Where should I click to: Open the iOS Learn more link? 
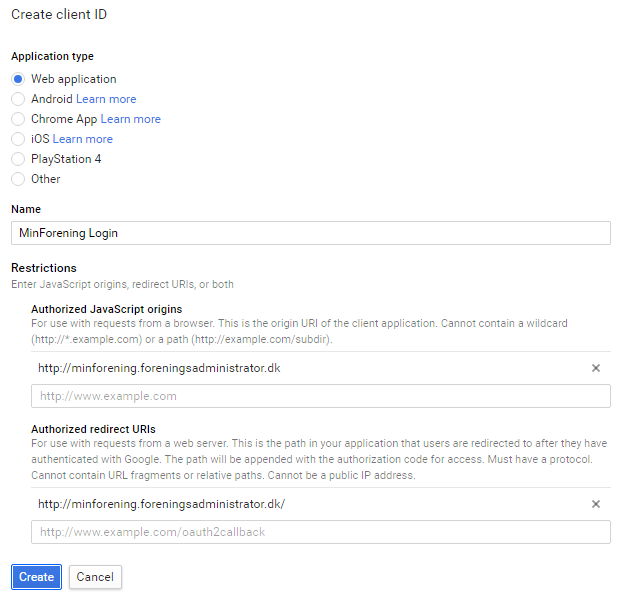click(83, 139)
